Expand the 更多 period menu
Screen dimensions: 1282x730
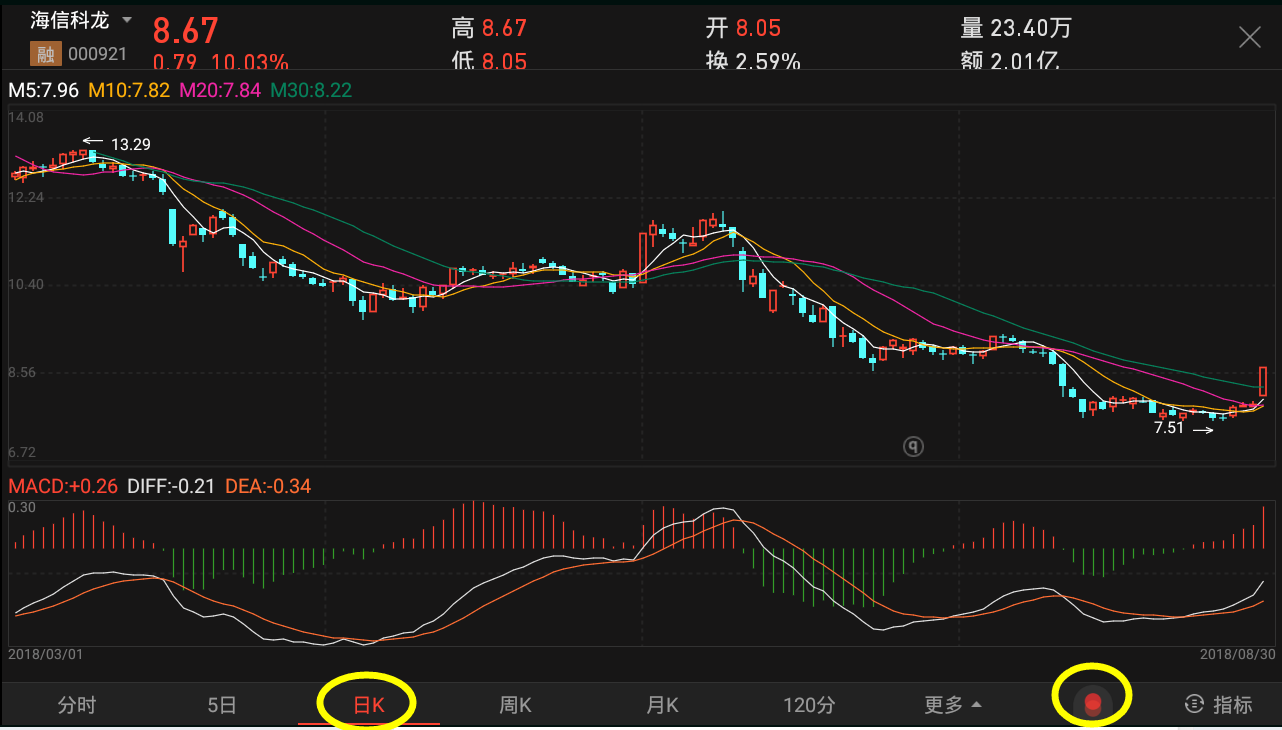pyautogui.click(x=952, y=705)
